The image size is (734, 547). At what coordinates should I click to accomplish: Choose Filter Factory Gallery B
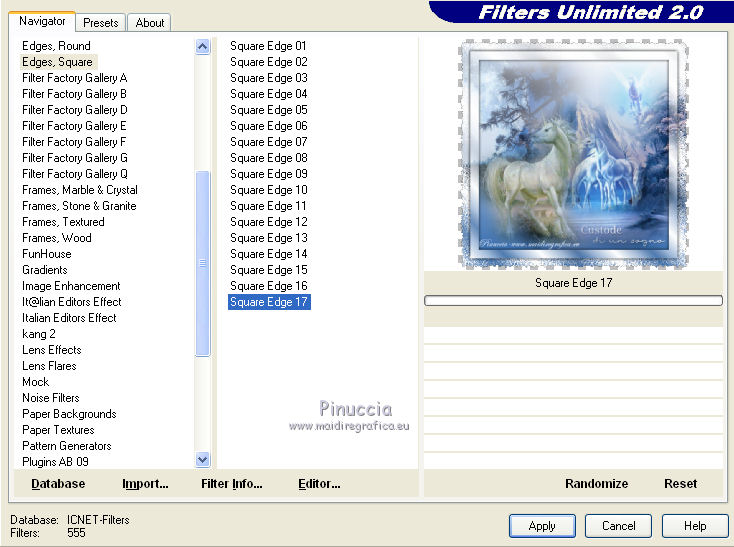tap(74, 94)
